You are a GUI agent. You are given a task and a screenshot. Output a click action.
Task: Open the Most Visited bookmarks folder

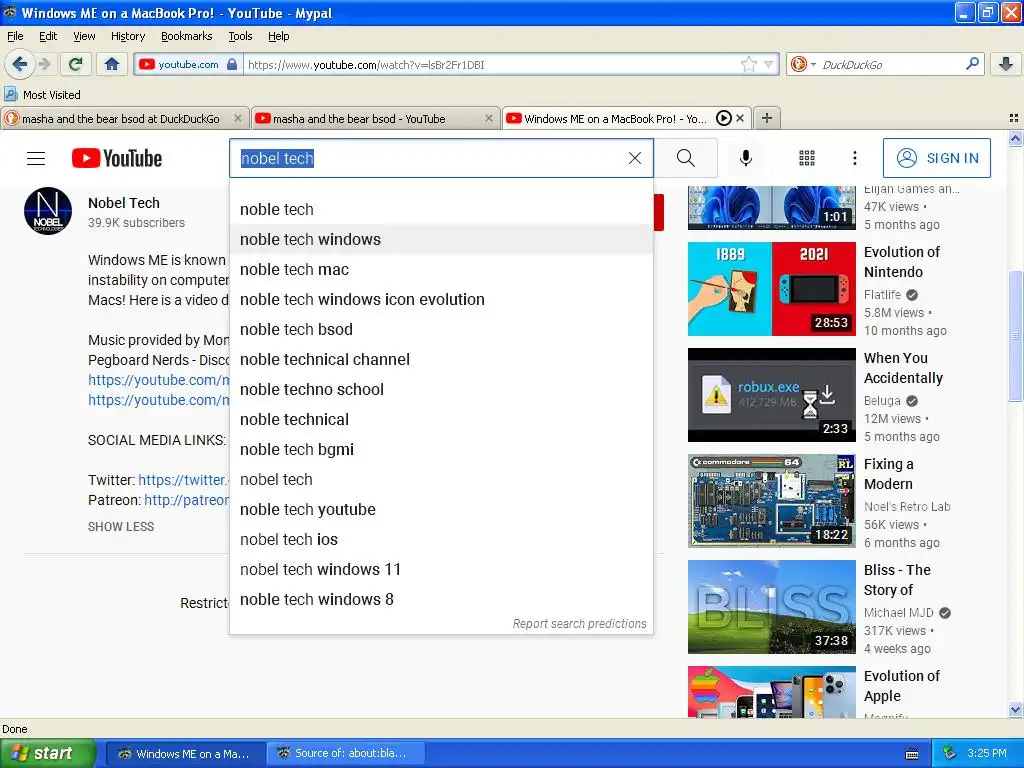tap(42, 95)
